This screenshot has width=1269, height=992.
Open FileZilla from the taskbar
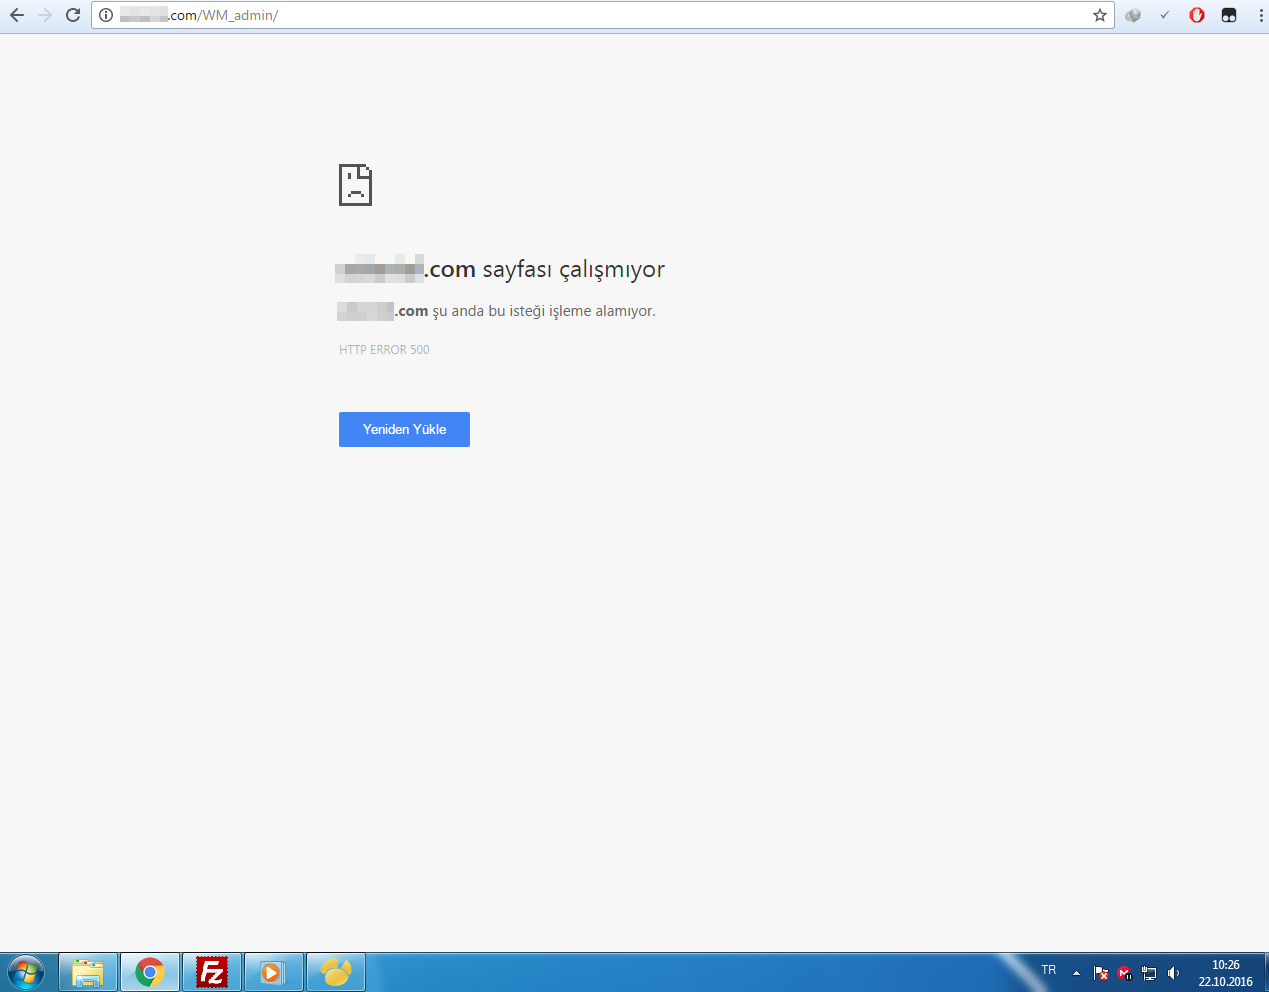point(212,972)
